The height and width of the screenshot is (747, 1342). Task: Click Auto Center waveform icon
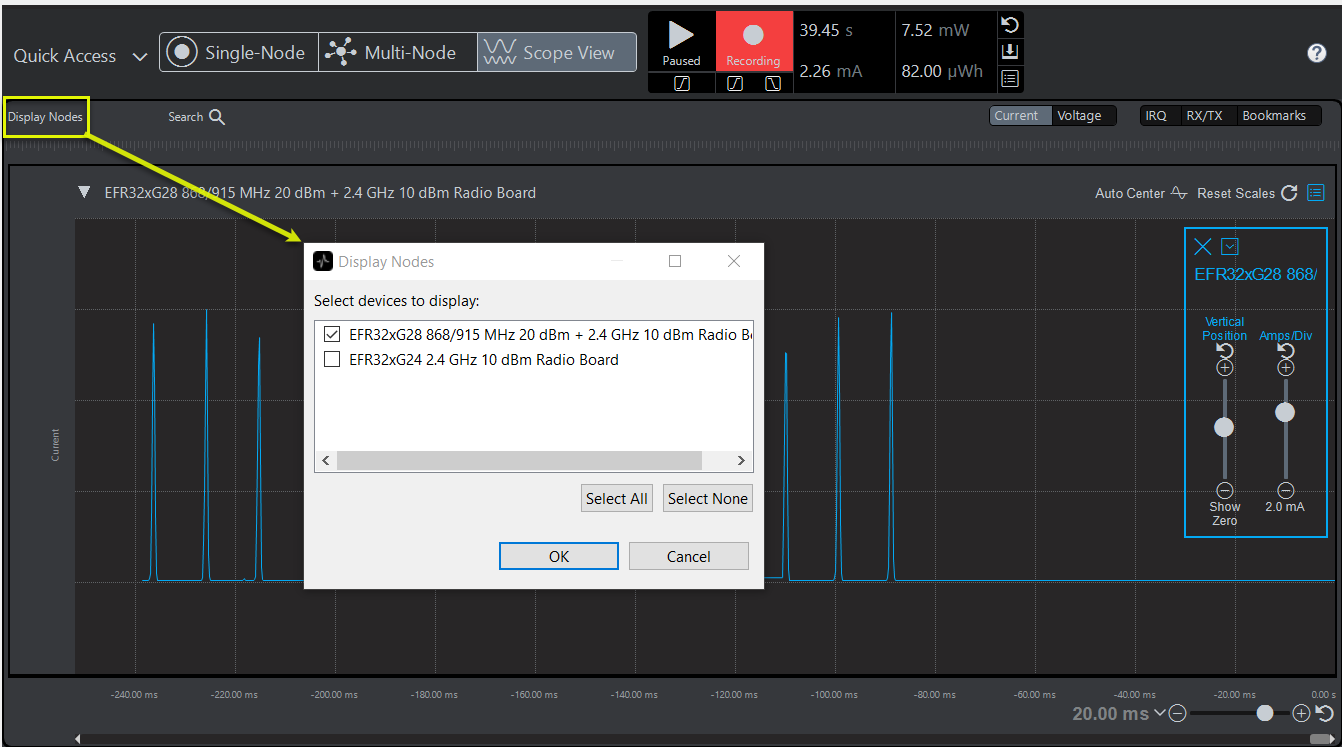coord(1179,193)
